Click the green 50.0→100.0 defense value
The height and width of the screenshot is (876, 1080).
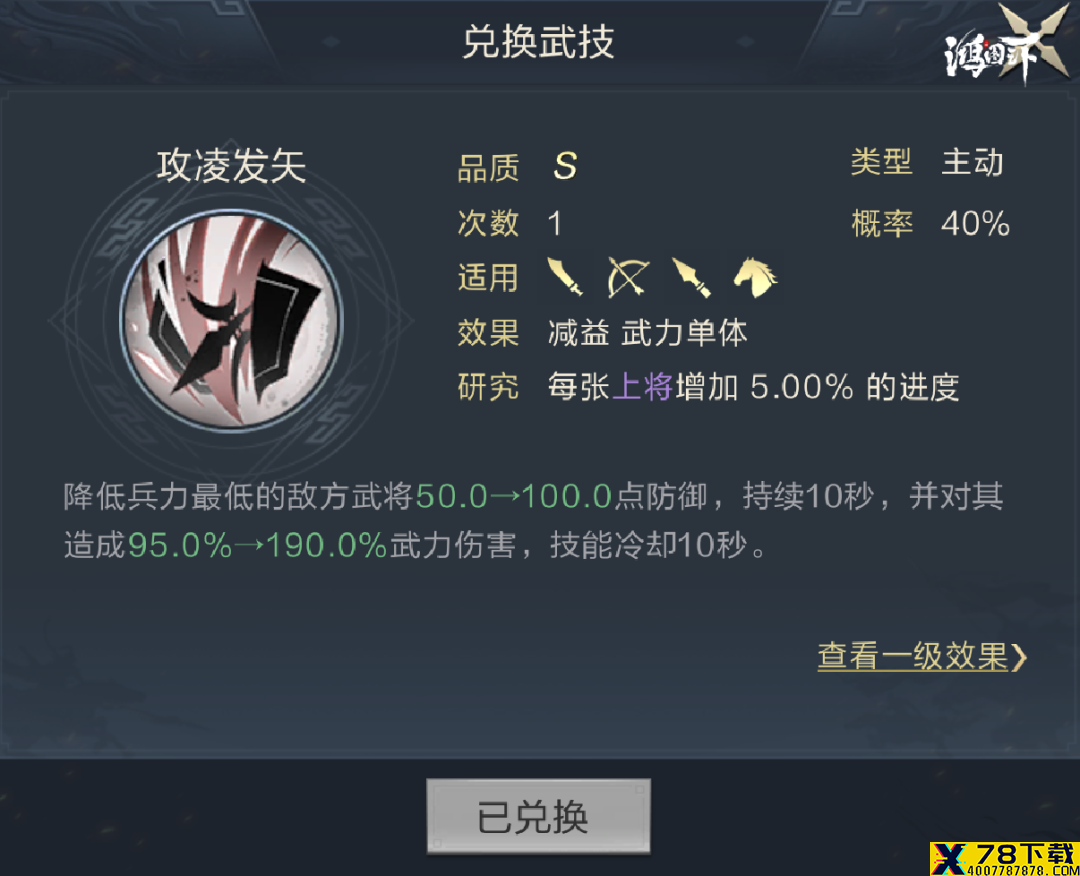click(514, 496)
